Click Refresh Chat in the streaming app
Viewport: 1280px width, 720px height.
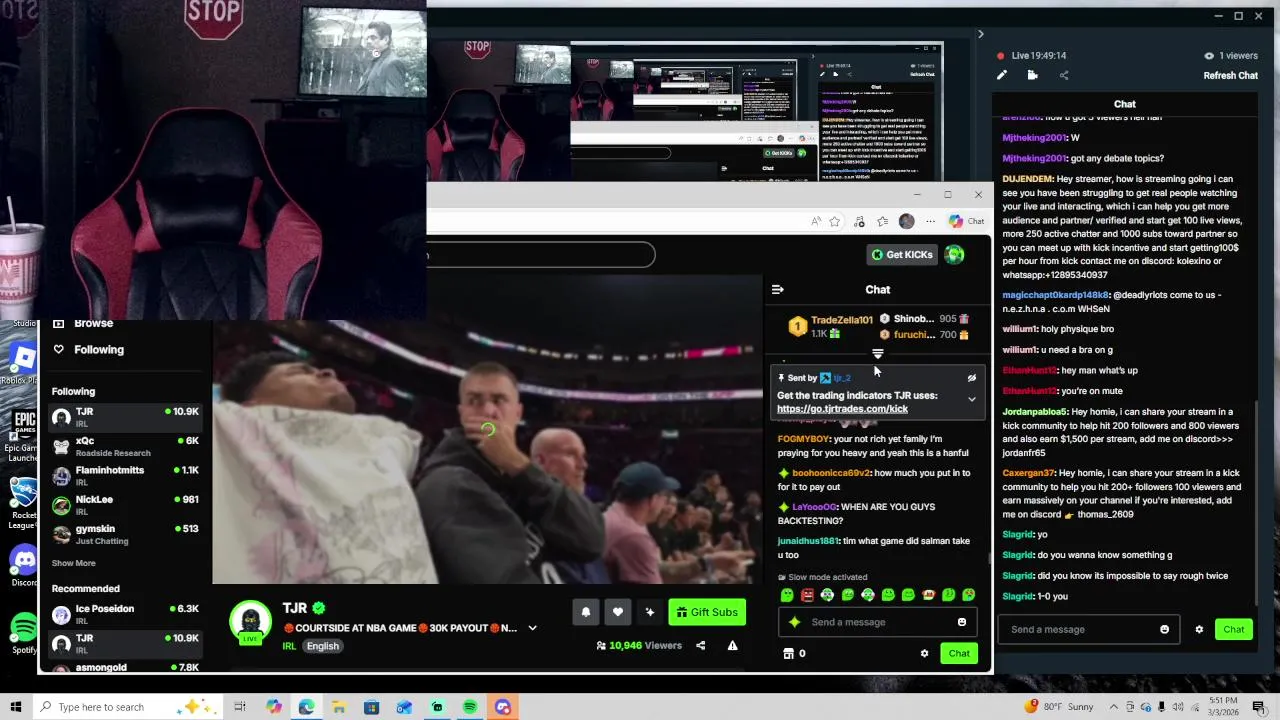click(1230, 76)
